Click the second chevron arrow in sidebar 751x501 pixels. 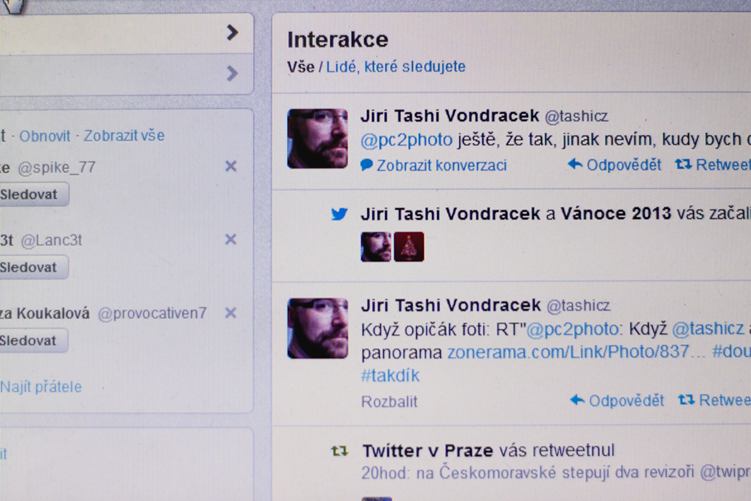tap(232, 73)
